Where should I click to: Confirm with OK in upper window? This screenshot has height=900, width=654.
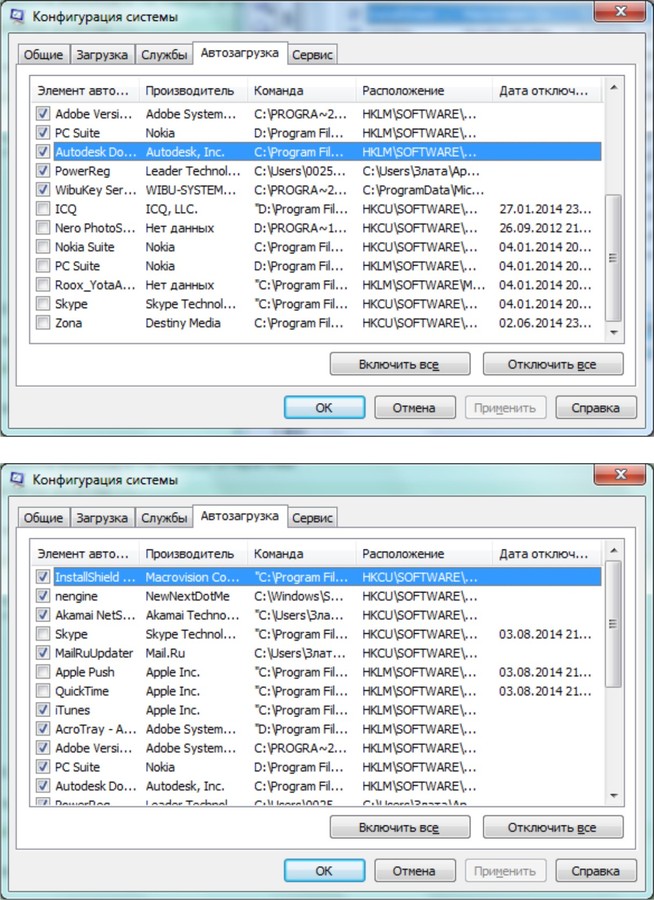click(324, 408)
